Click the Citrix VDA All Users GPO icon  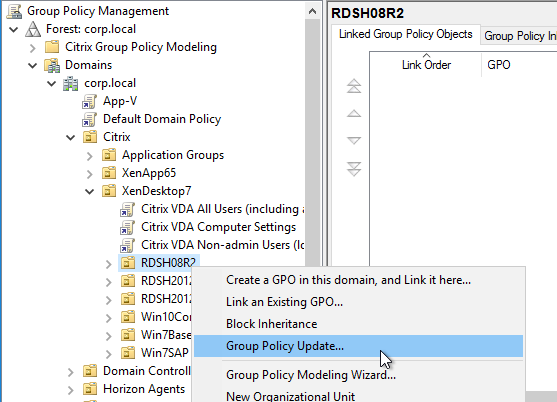point(128,209)
